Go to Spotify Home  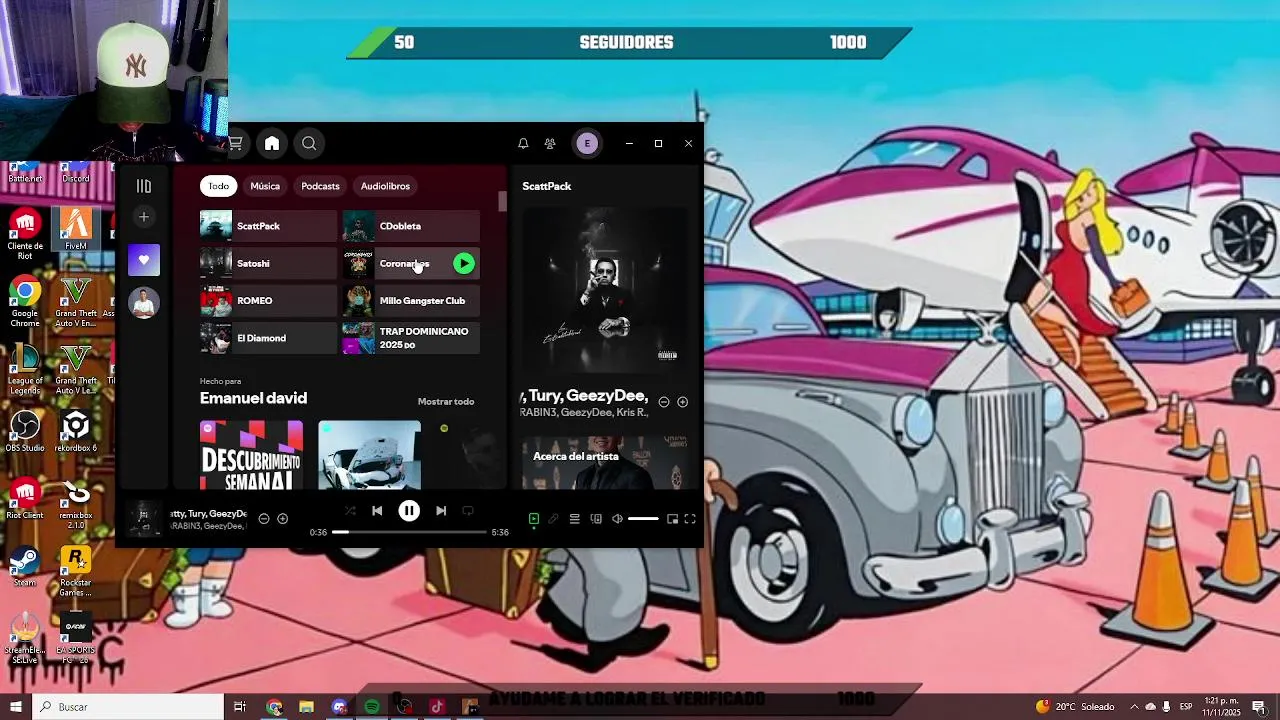click(x=272, y=143)
